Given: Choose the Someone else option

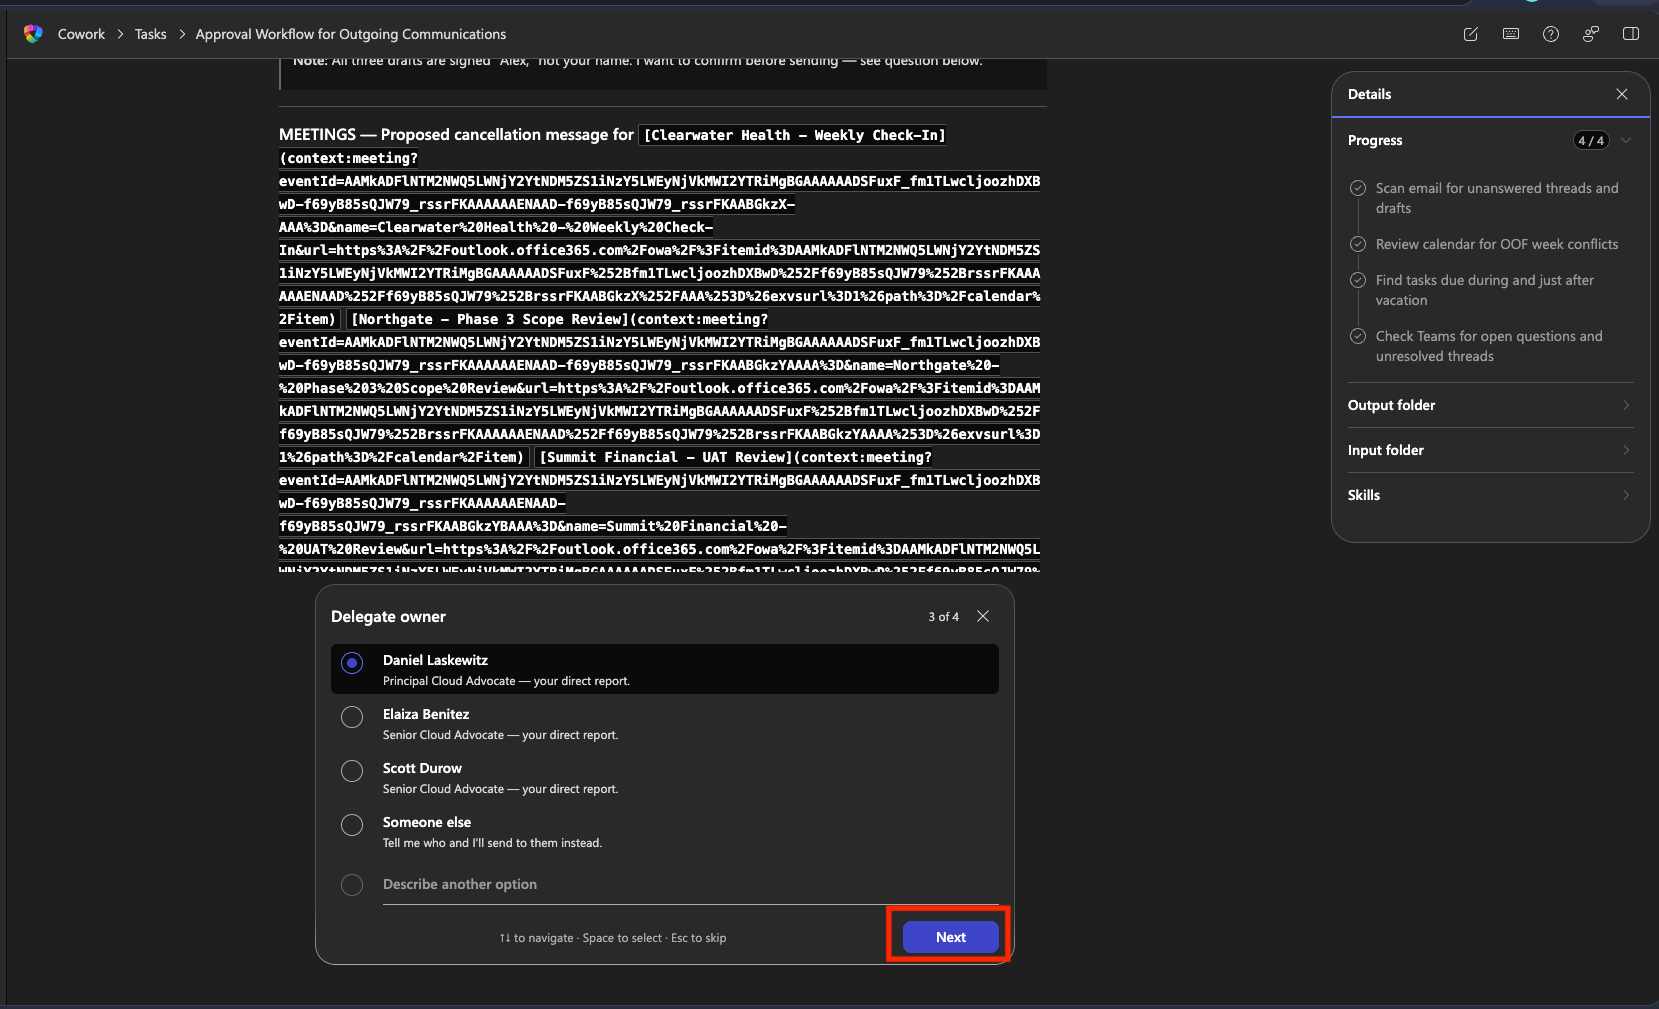Looking at the screenshot, I should [352, 825].
